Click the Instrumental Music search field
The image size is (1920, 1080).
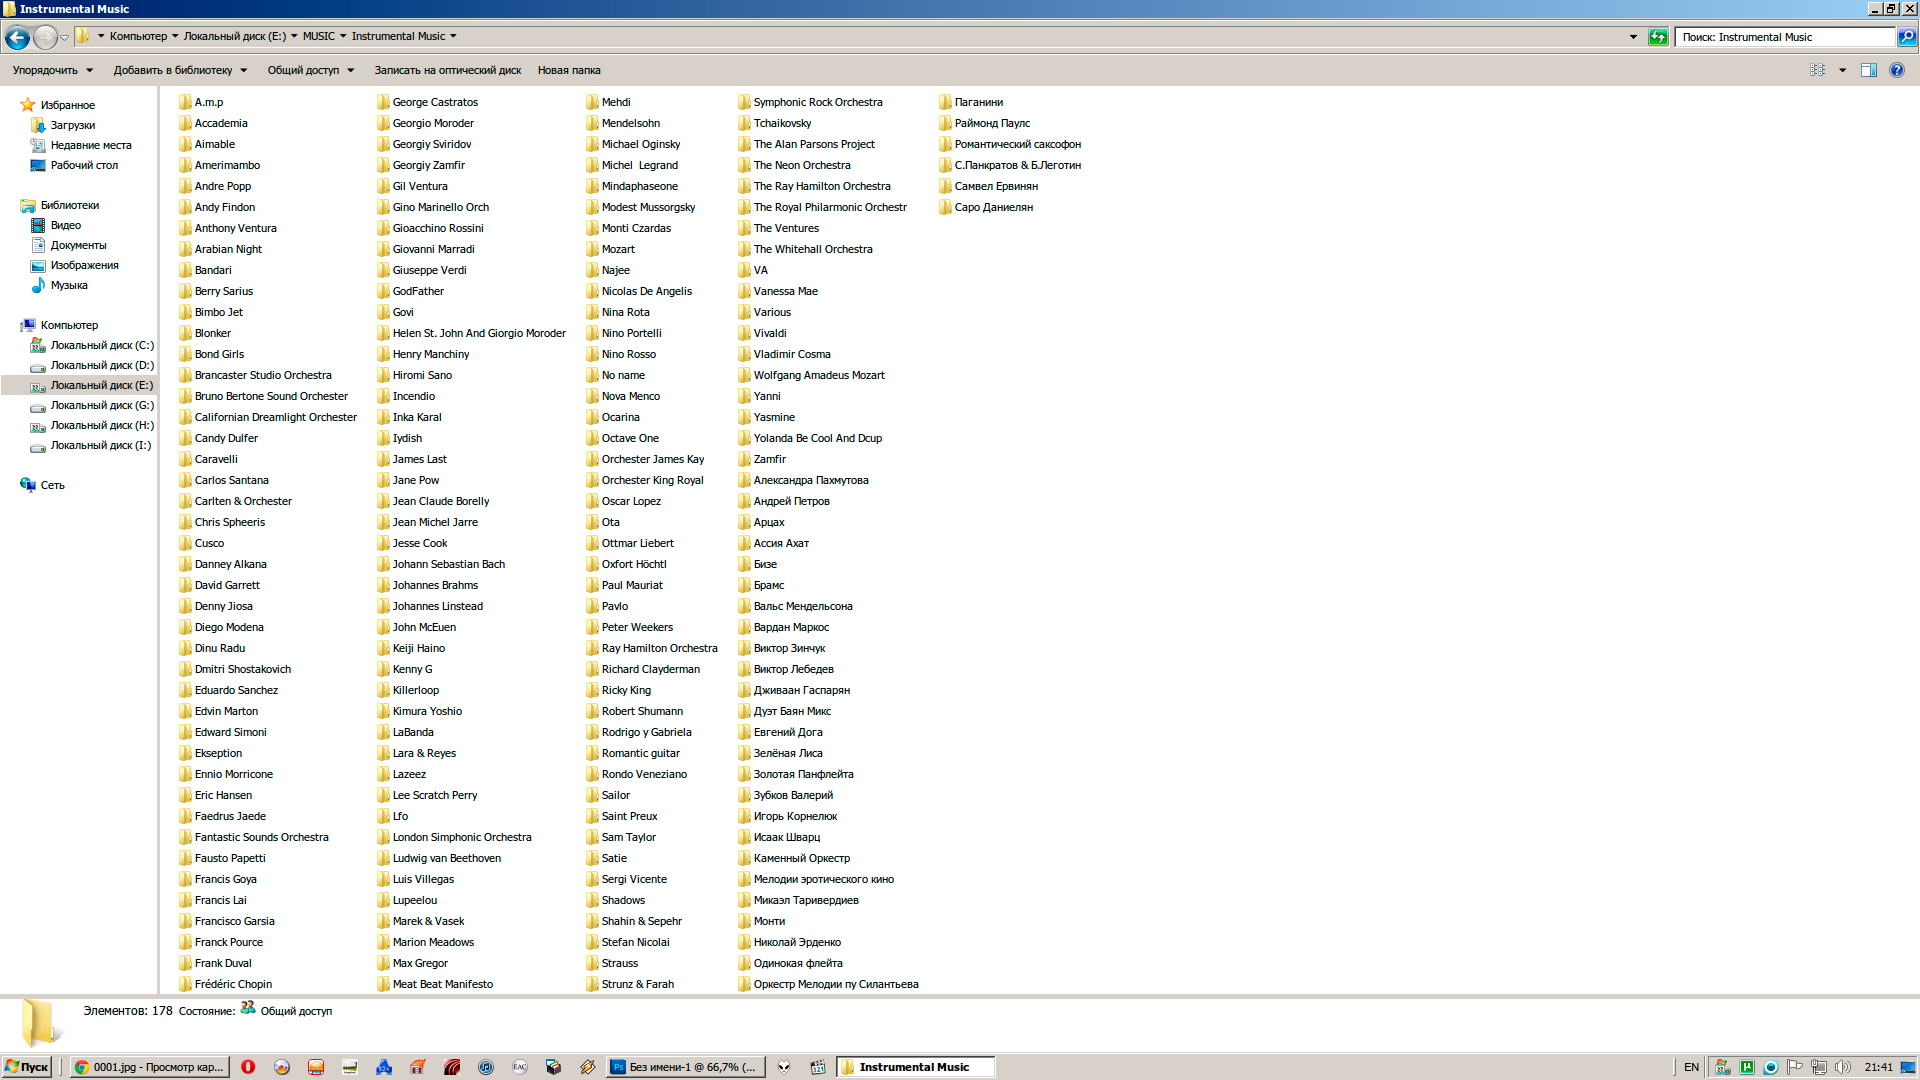[x=1785, y=37]
